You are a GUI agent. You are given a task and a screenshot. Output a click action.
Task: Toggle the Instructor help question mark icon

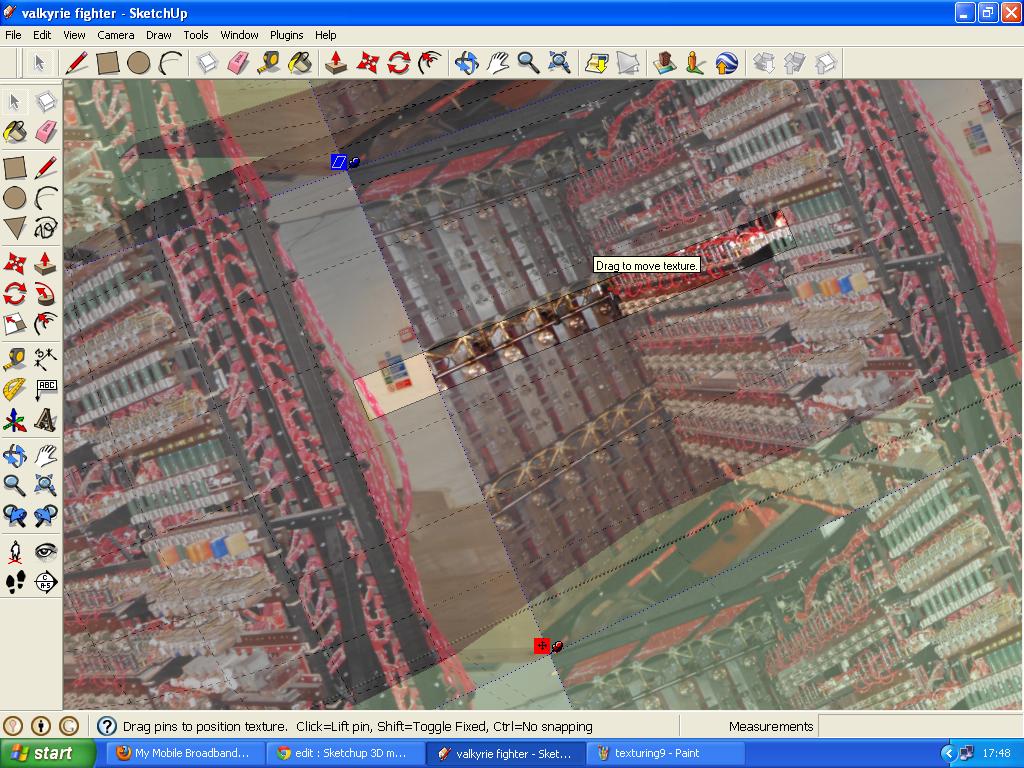click(x=106, y=726)
